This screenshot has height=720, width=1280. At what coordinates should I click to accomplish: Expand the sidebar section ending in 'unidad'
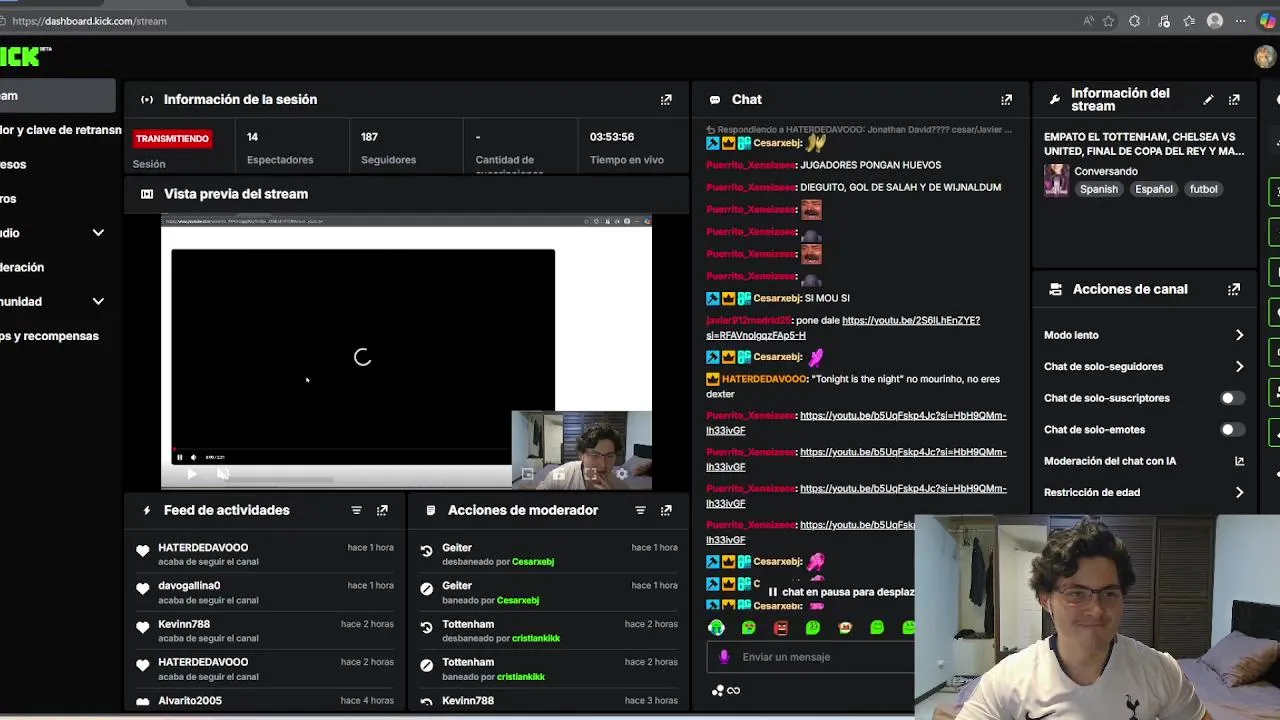(98, 302)
